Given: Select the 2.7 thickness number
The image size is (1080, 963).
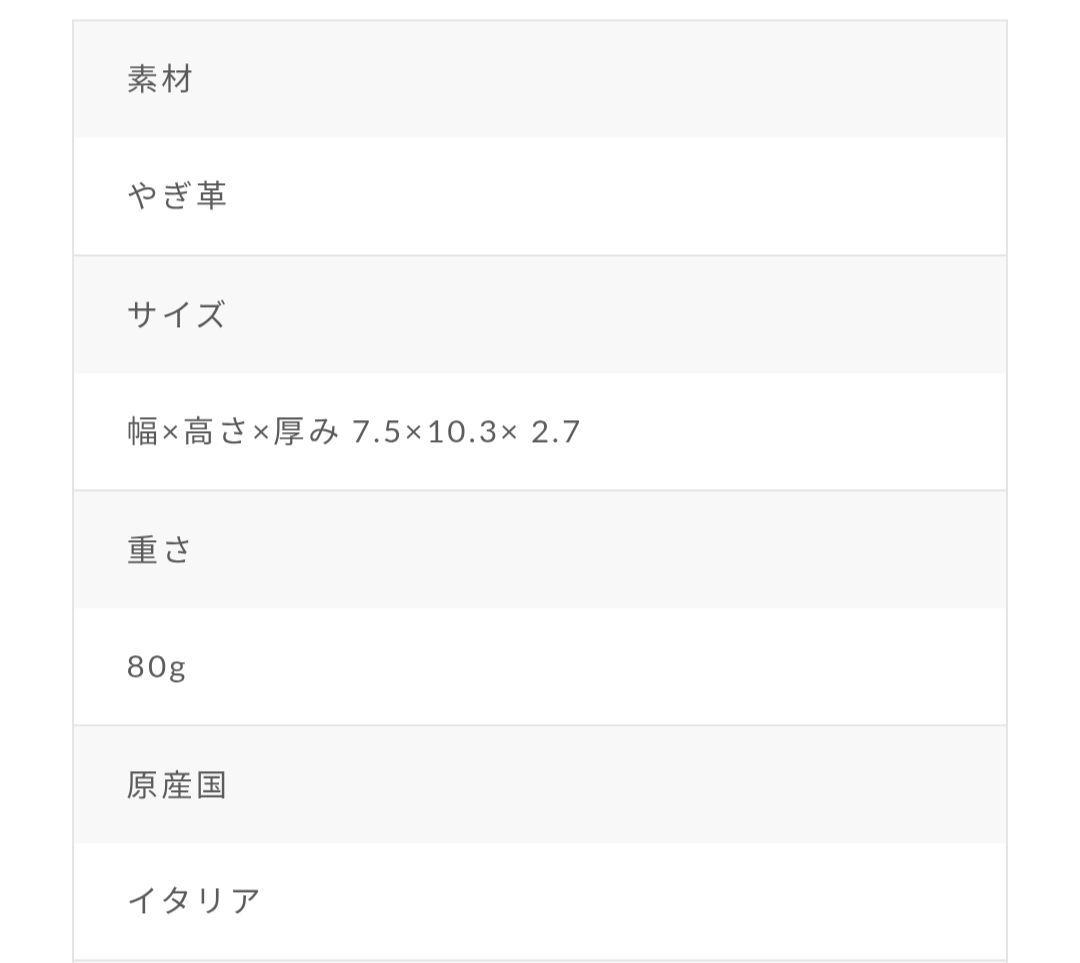Looking at the screenshot, I should (x=556, y=433).
